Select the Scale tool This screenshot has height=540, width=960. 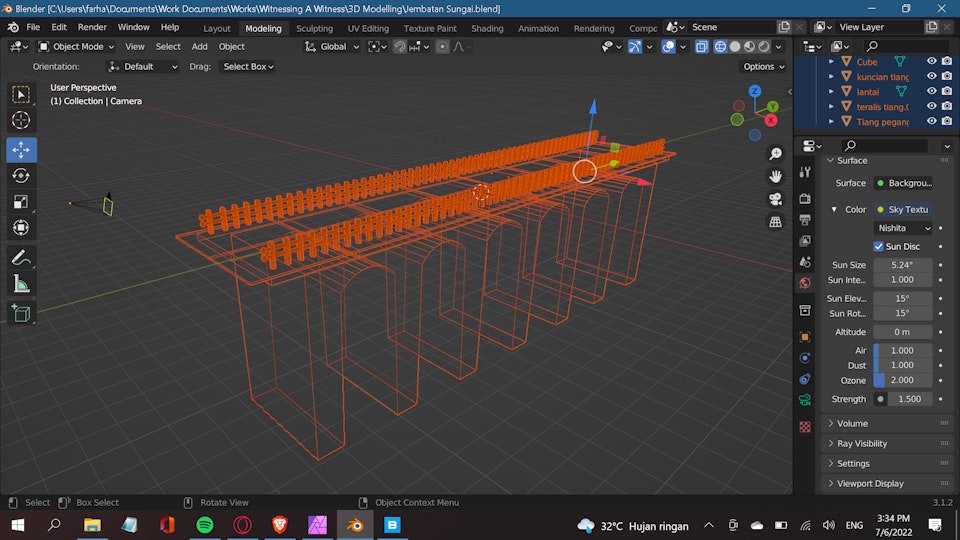coord(21,201)
